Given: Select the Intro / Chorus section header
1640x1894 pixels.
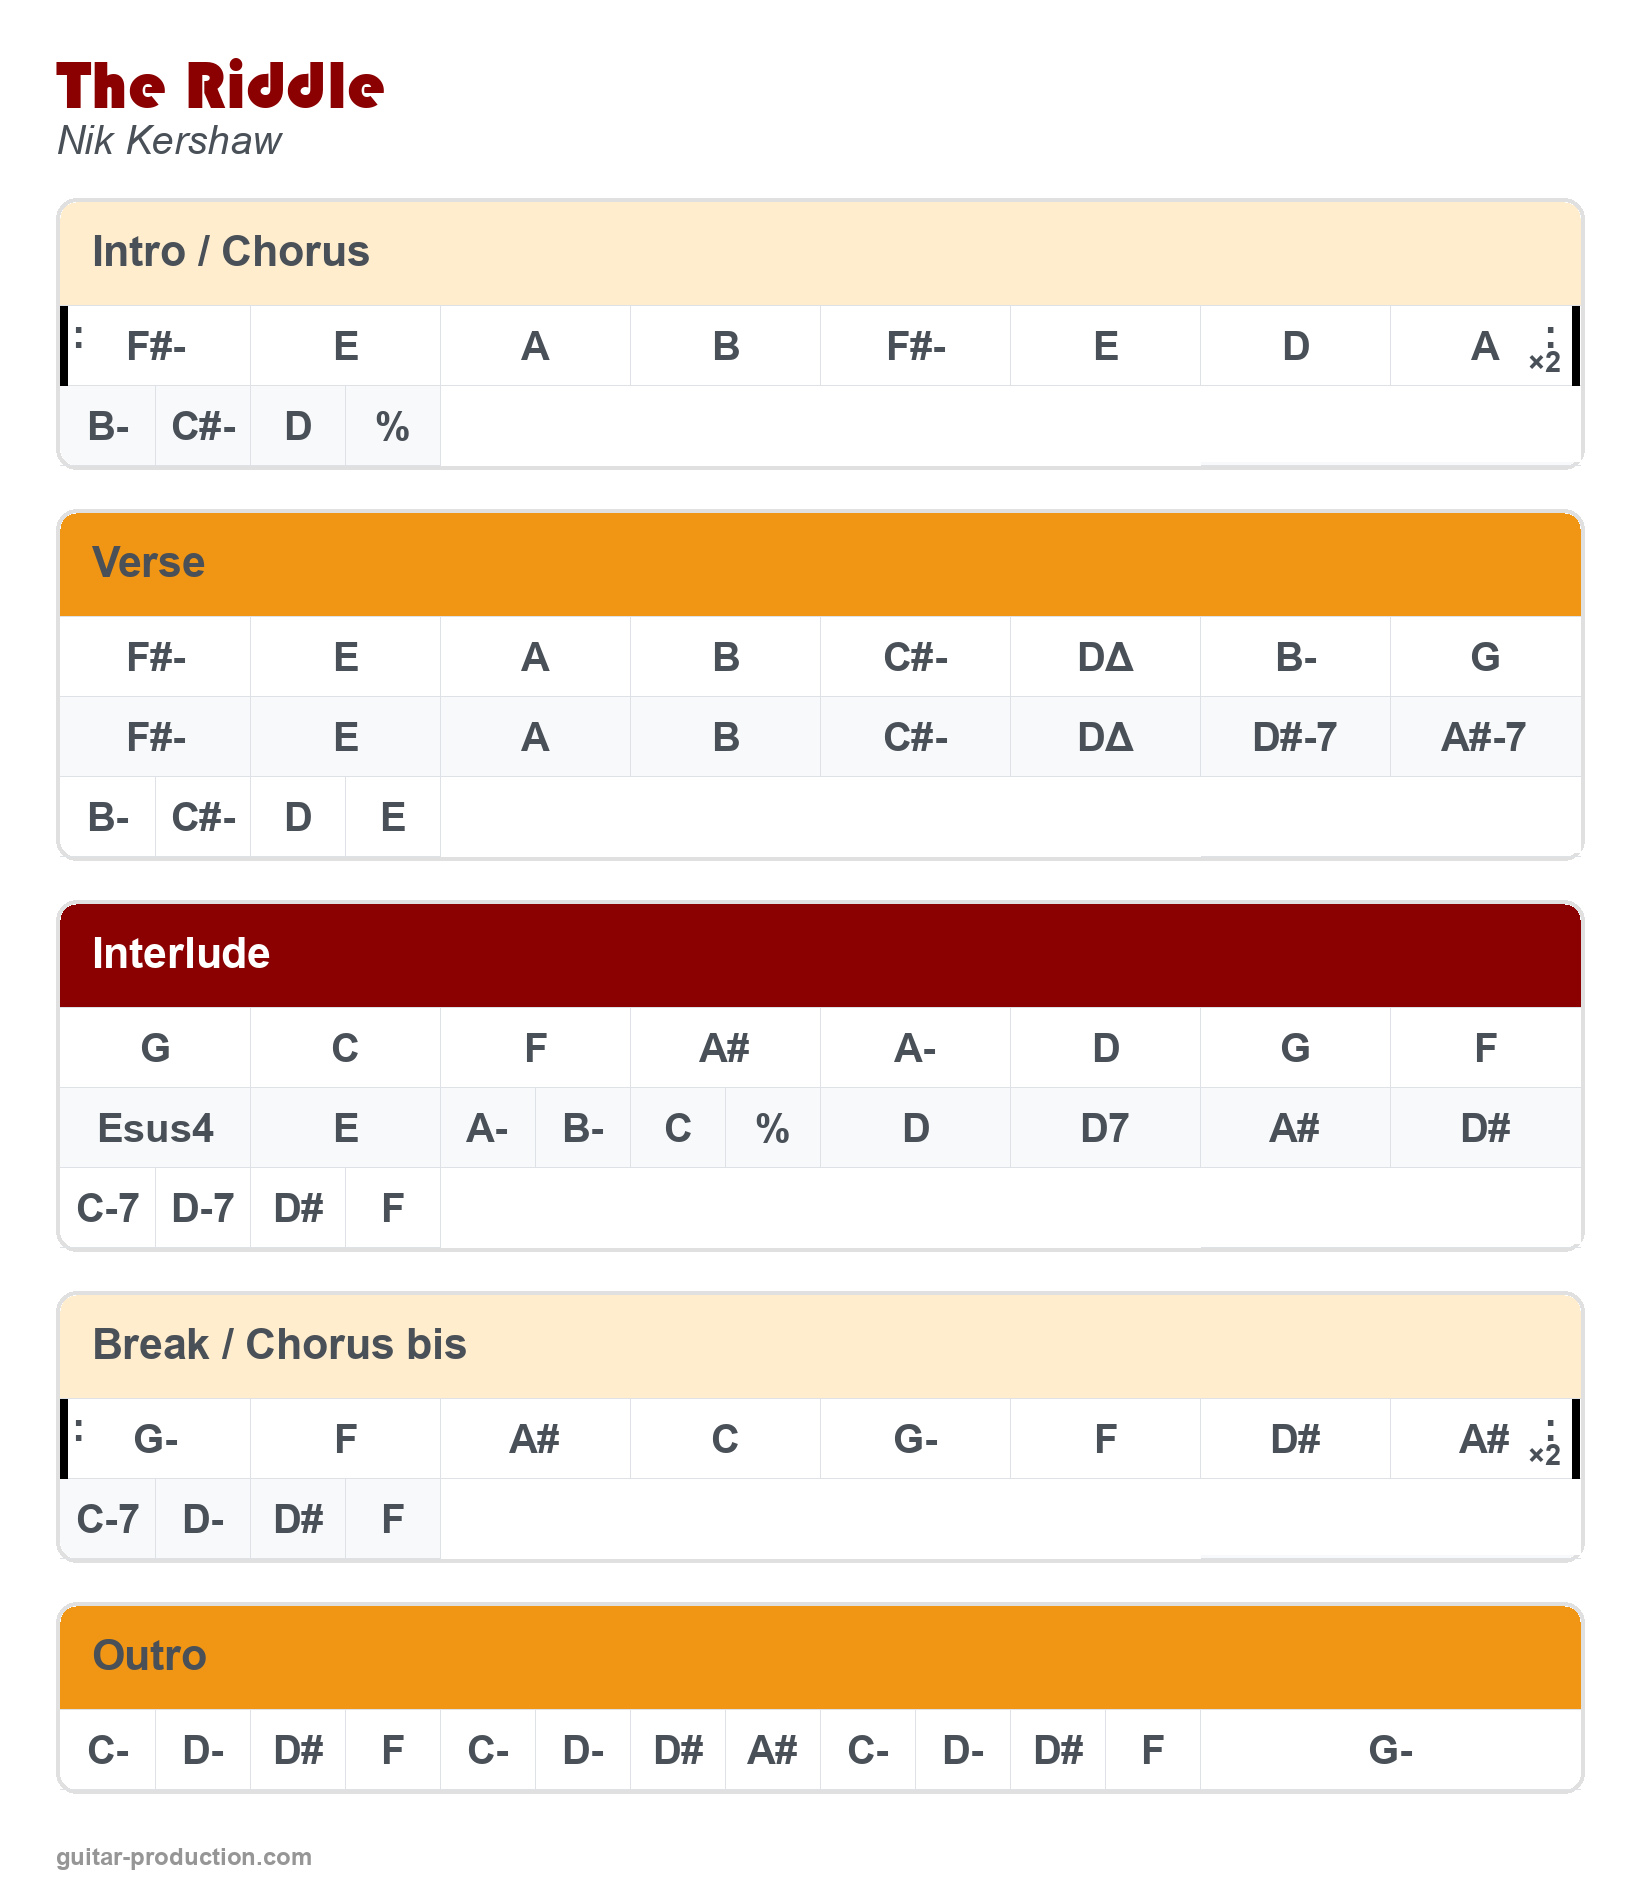Looking at the screenshot, I should click(231, 252).
